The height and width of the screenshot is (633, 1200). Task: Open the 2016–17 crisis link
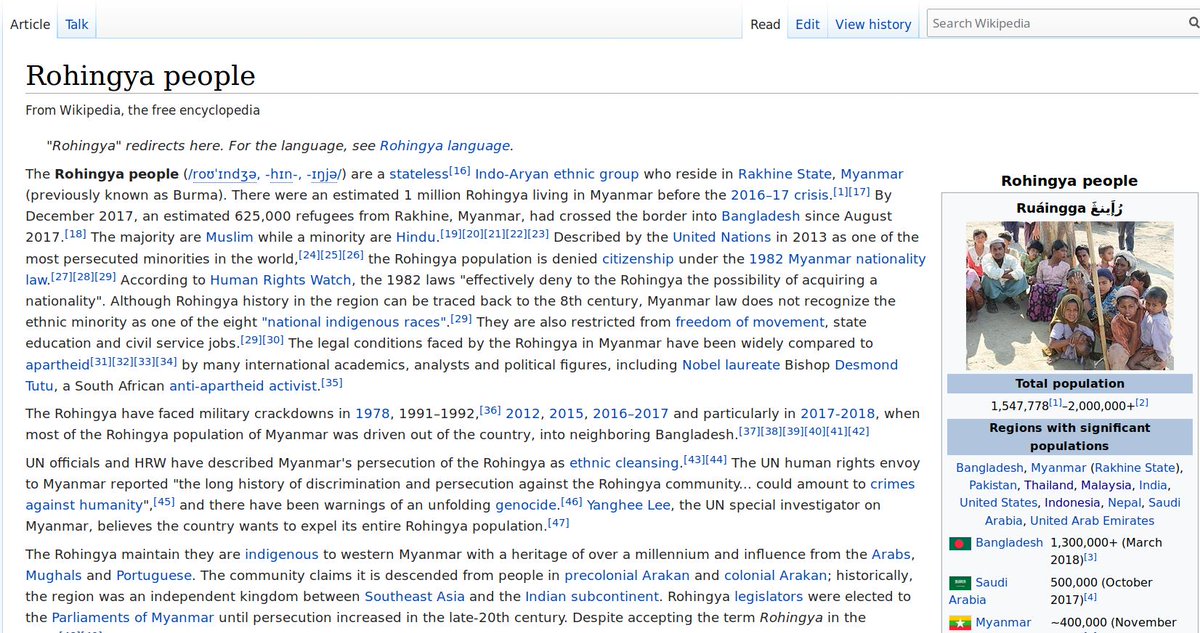click(x=781, y=195)
